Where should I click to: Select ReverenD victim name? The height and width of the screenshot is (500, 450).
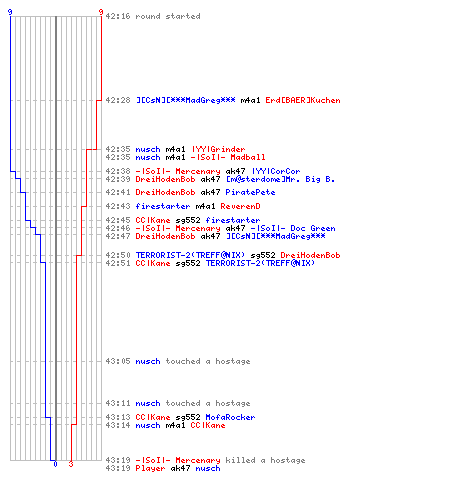(x=240, y=206)
